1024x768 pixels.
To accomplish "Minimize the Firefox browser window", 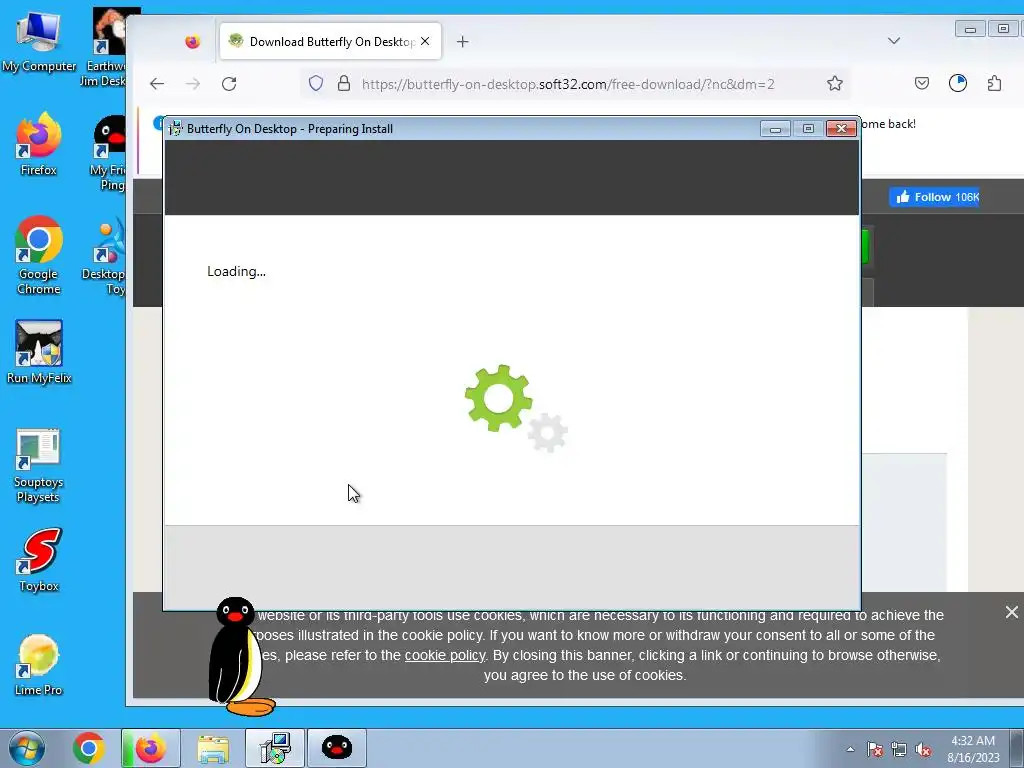I will (970, 29).
